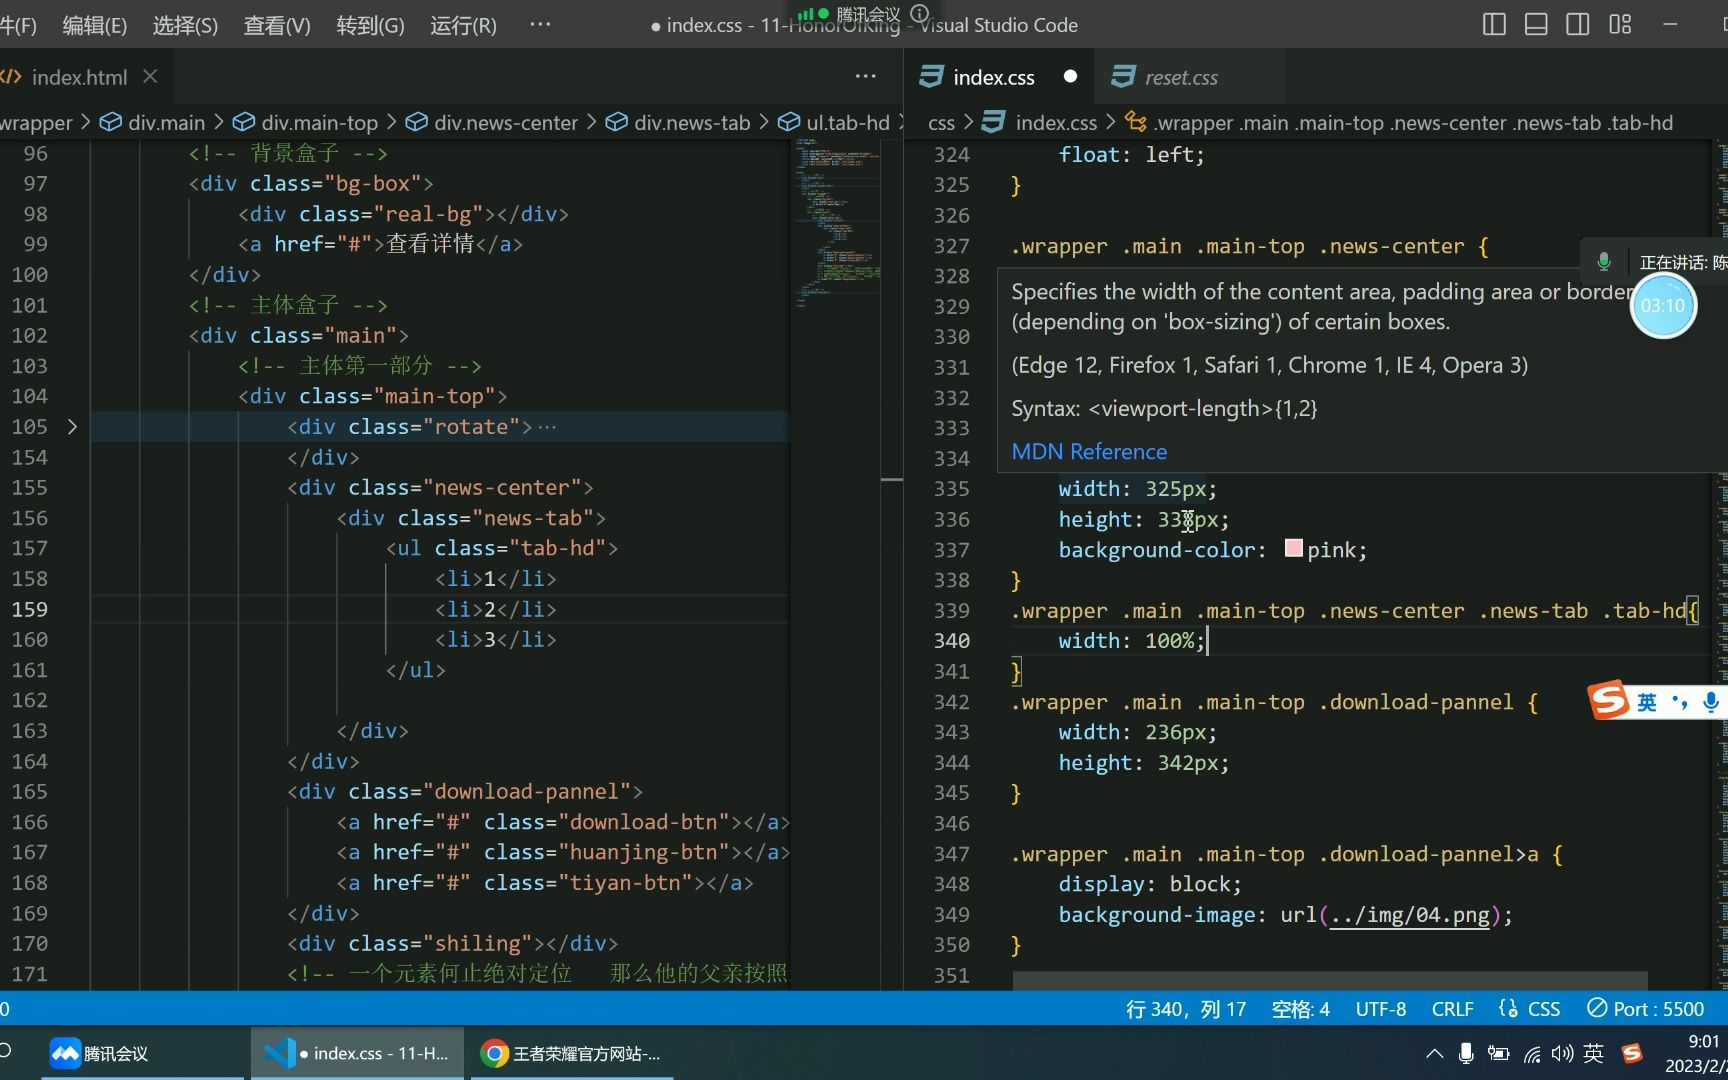Click the Tencent Meeting microphone speaking icon
Image resolution: width=1728 pixels, height=1080 pixels.
coord(1604,262)
